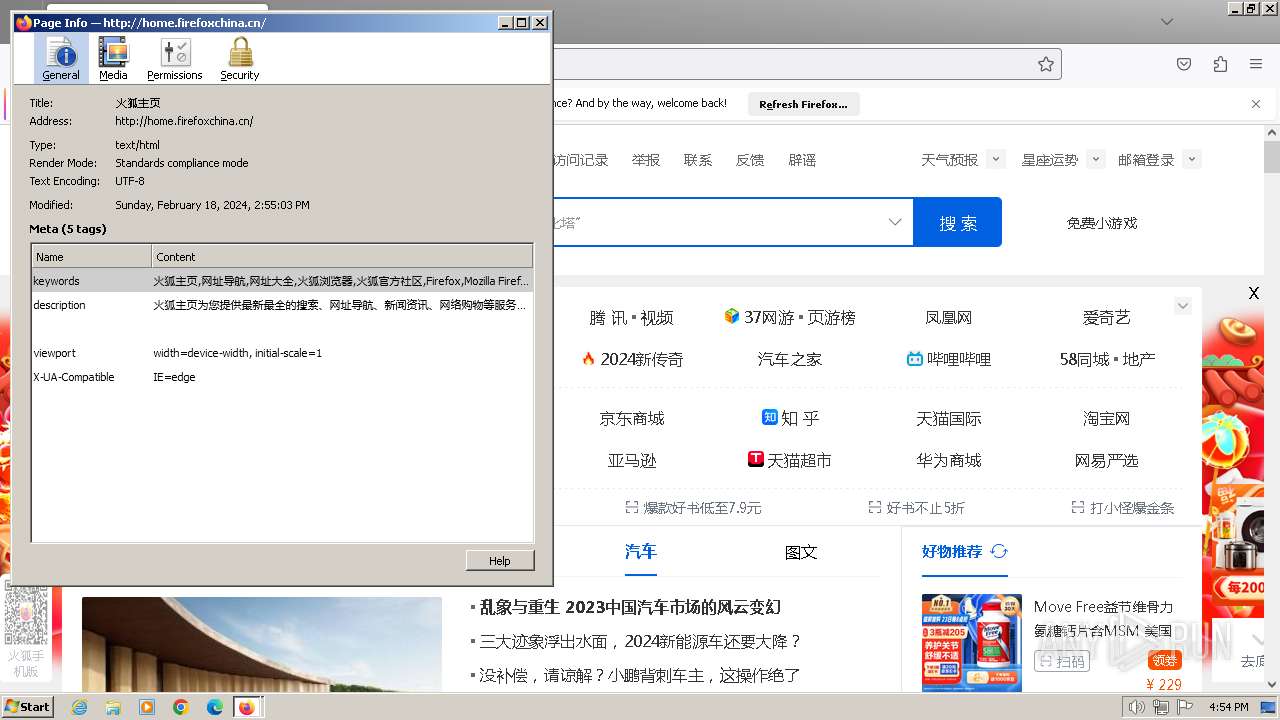Open the Security tab in Page Info
This screenshot has height=720, width=1280.
coord(240,59)
